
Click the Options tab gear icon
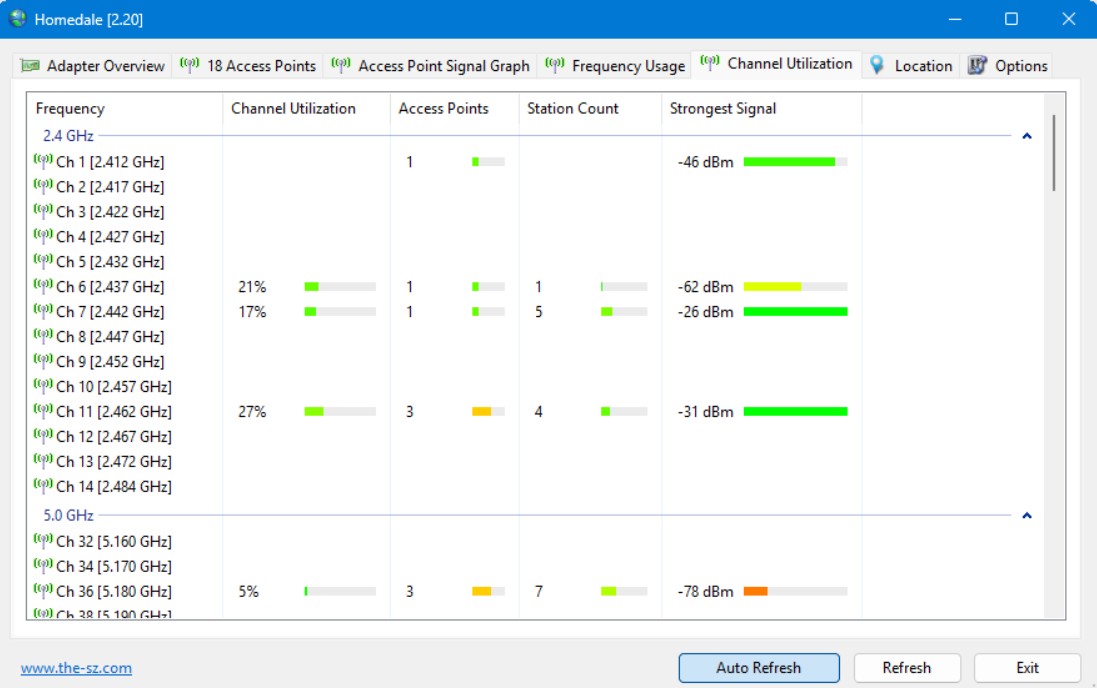977,66
